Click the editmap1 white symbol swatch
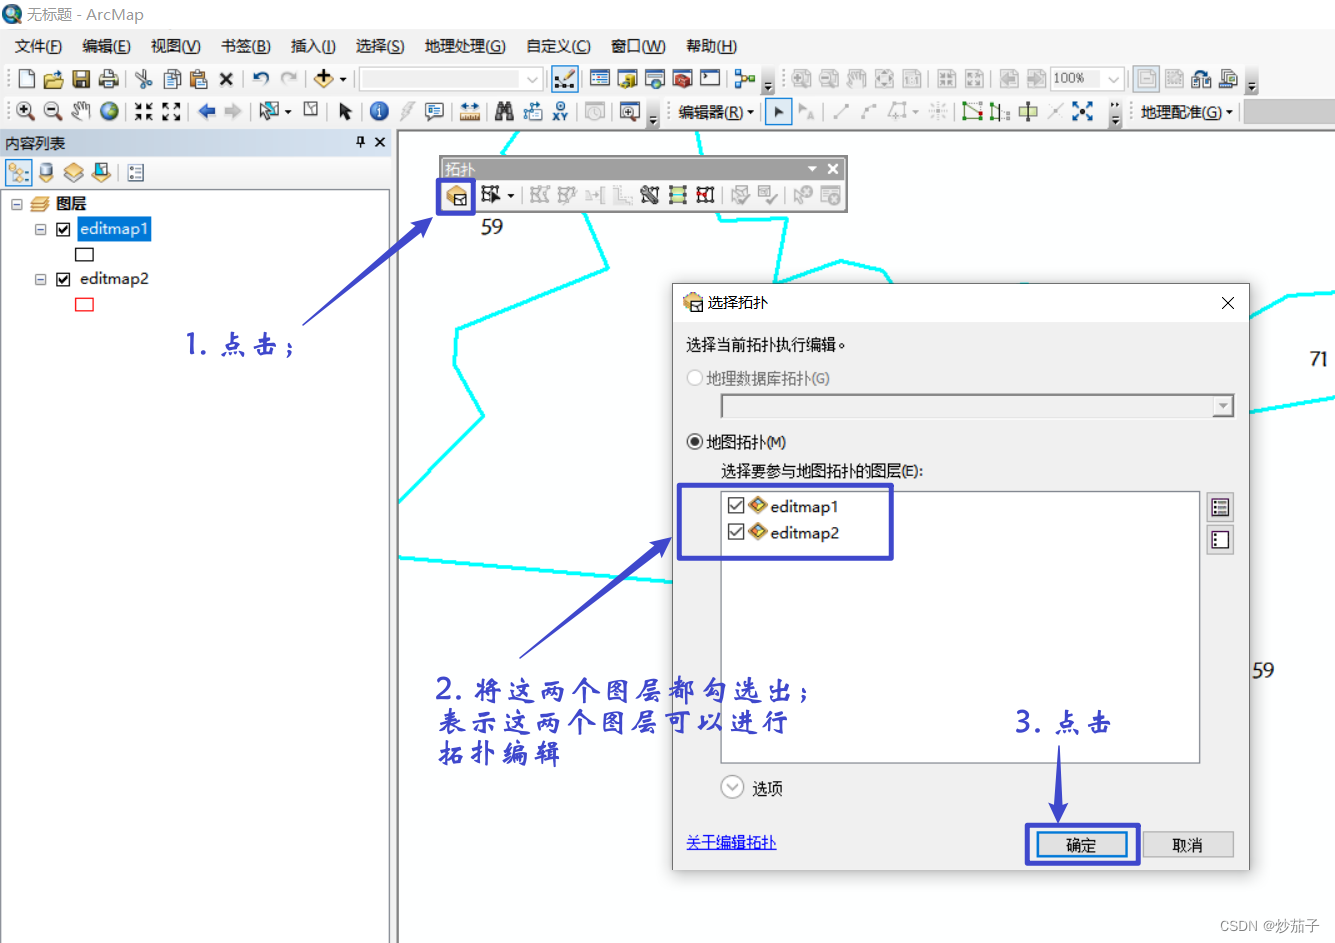1335x943 pixels. (x=84, y=255)
